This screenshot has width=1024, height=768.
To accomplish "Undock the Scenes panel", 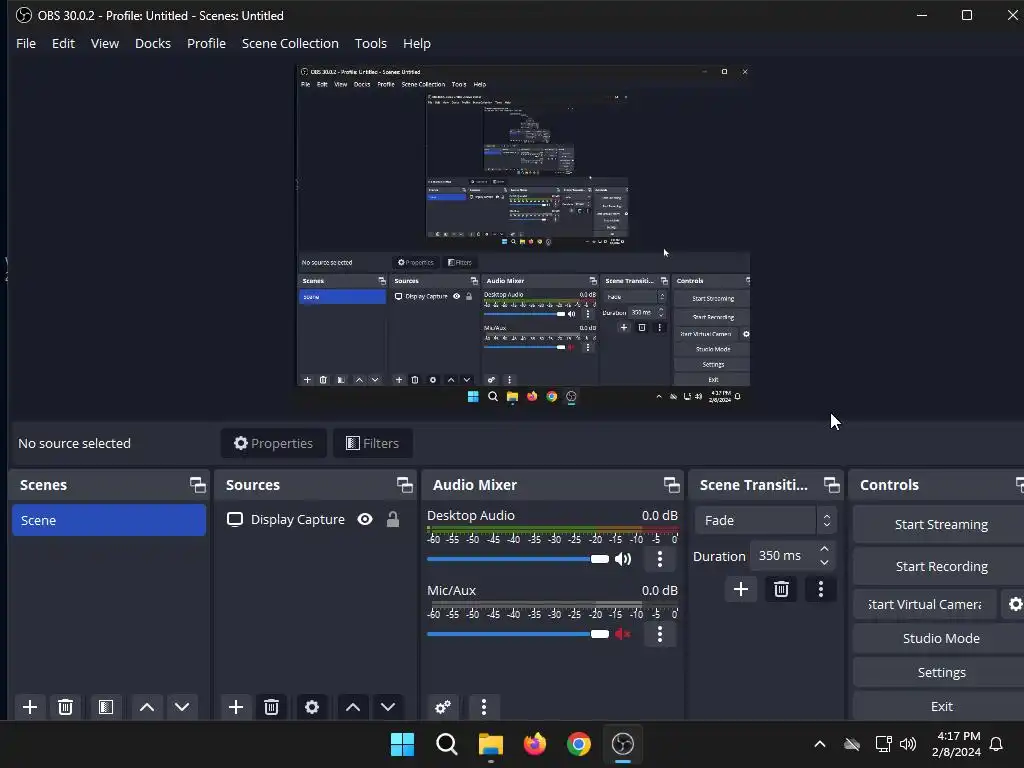I will 197,485.
